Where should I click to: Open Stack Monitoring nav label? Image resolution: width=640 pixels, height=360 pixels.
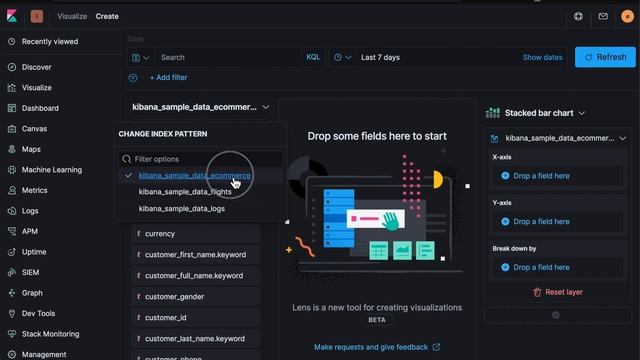(x=51, y=334)
